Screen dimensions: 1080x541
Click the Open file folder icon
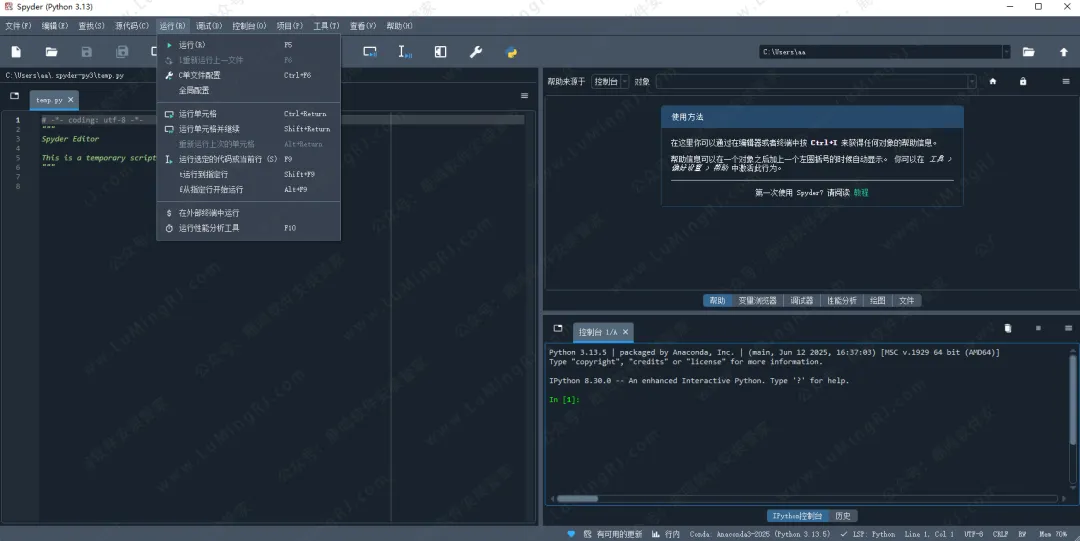tap(51, 52)
